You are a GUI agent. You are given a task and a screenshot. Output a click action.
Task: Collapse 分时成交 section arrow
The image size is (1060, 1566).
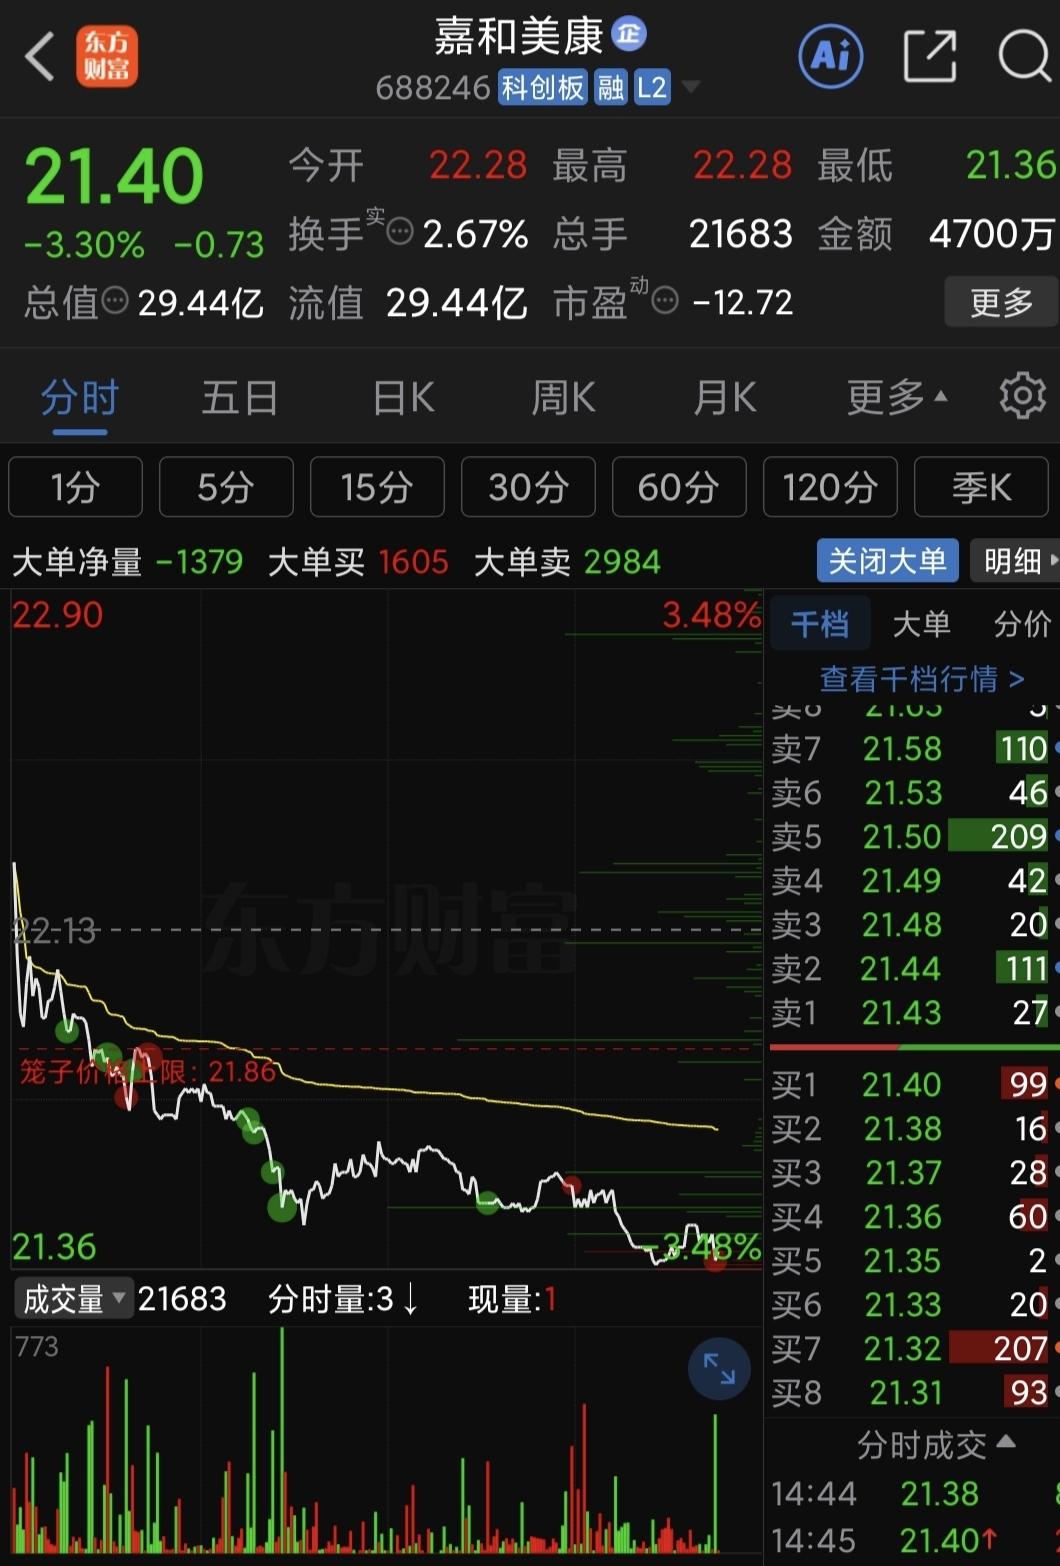pyautogui.click(x=1007, y=1442)
